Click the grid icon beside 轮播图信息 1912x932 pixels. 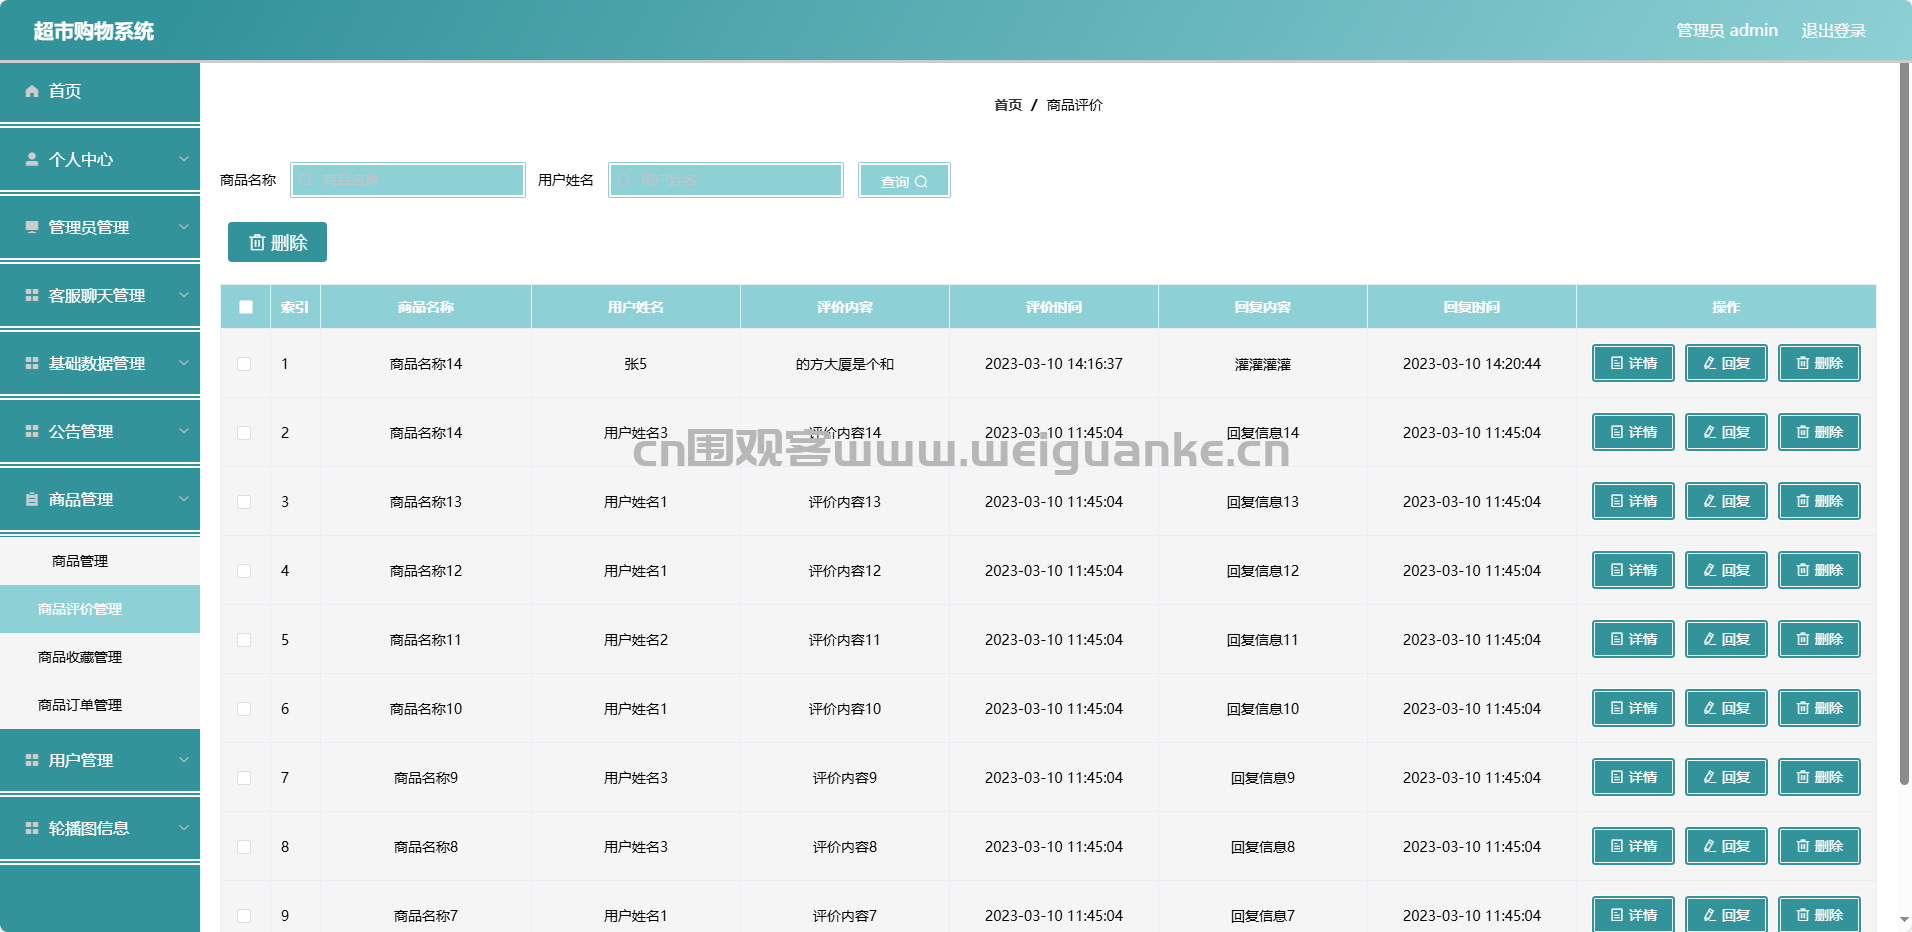pyautogui.click(x=32, y=828)
